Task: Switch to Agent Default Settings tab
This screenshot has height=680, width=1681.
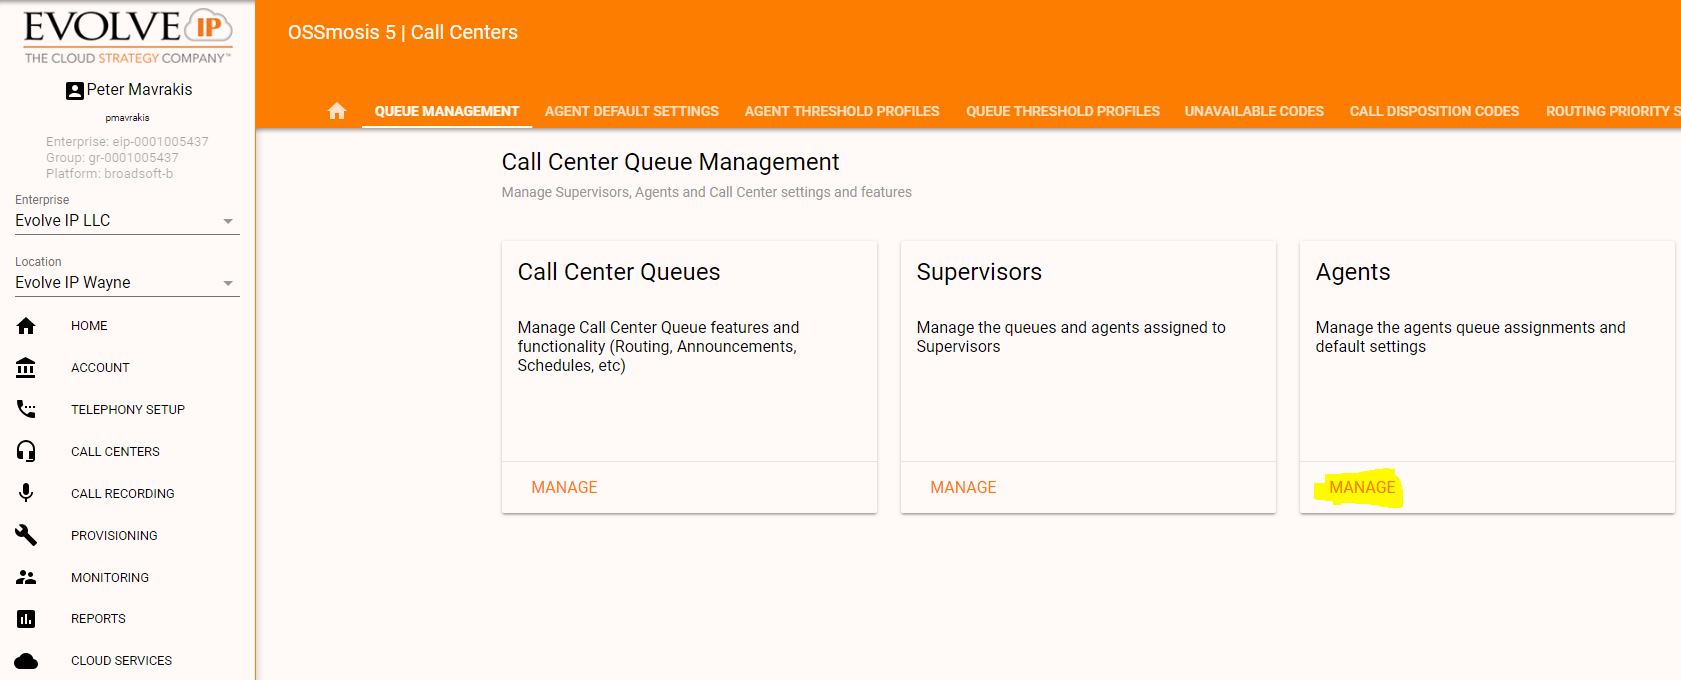Action: pos(631,111)
